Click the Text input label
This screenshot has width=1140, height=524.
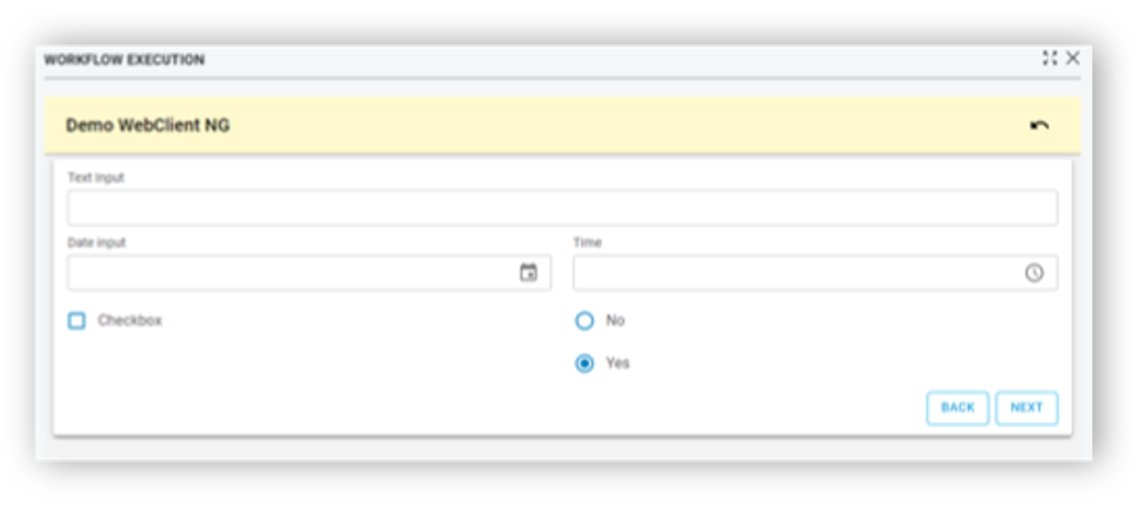coord(96,177)
